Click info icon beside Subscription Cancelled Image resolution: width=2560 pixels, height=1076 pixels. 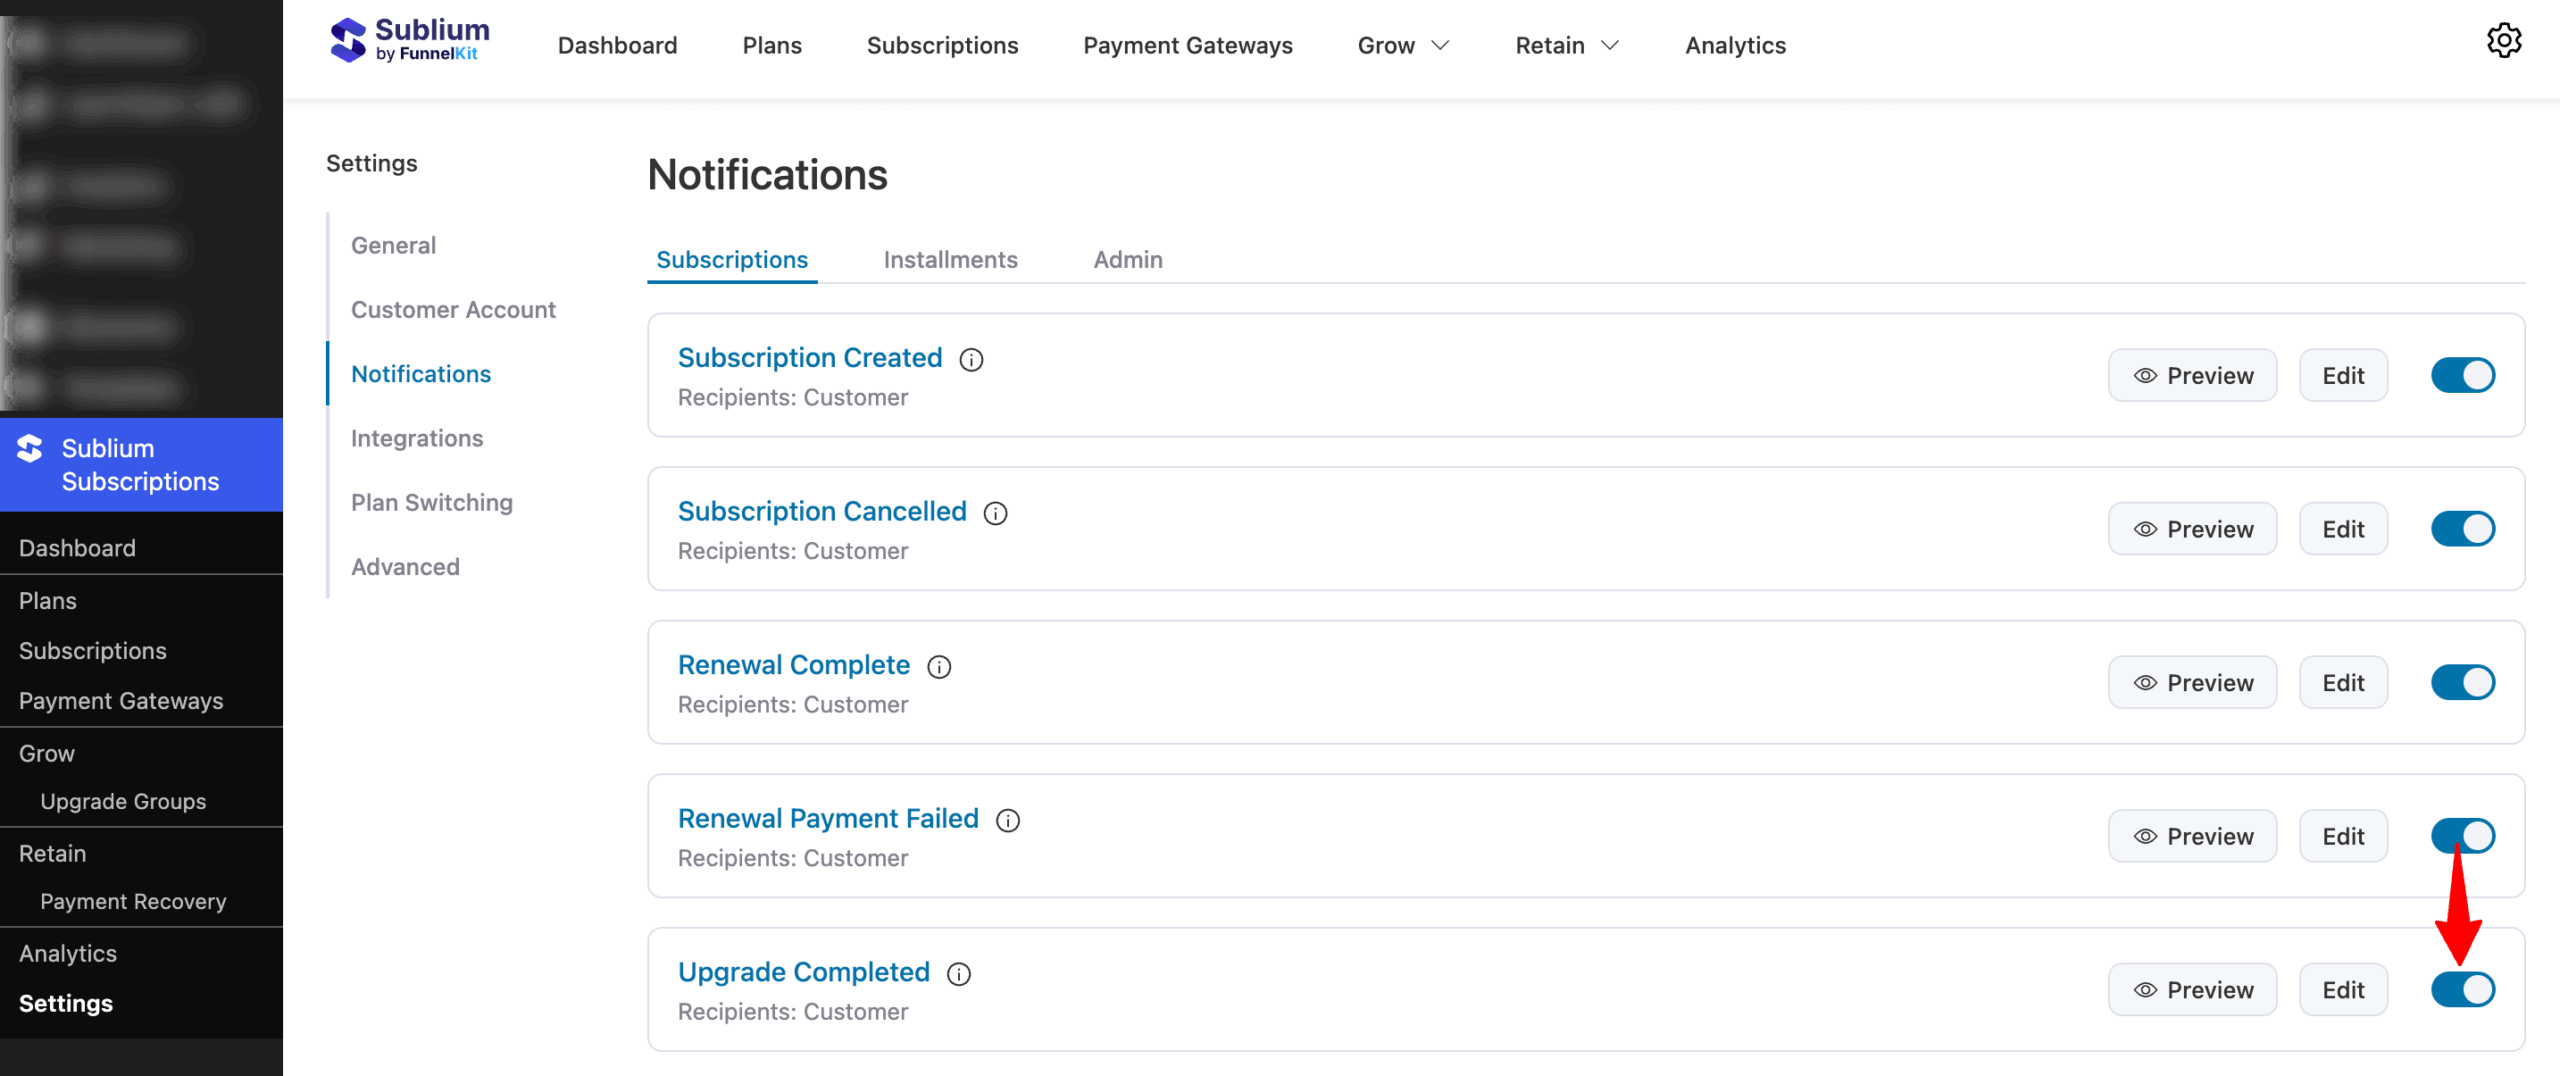pos(995,513)
